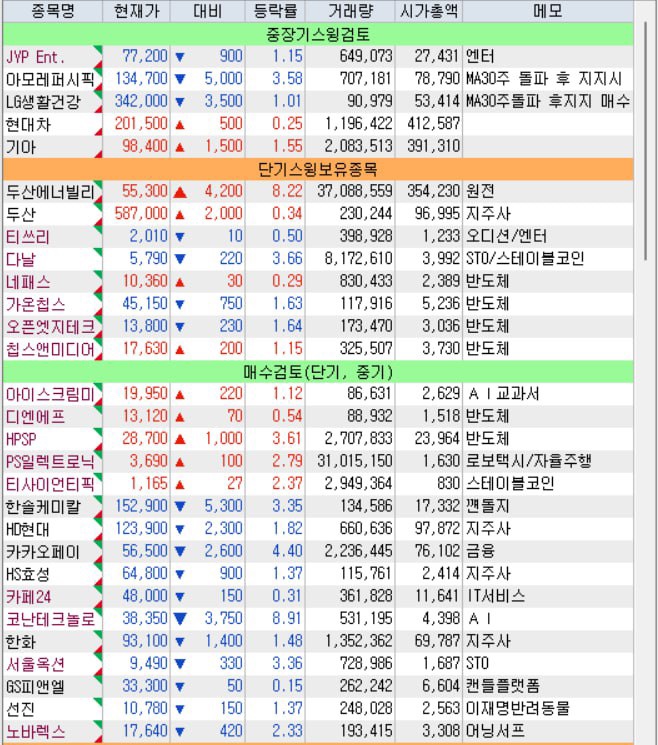Select the 중장기스윙검토 group header row
Image resolution: width=658 pixels, height=745 pixels.
click(x=318, y=34)
